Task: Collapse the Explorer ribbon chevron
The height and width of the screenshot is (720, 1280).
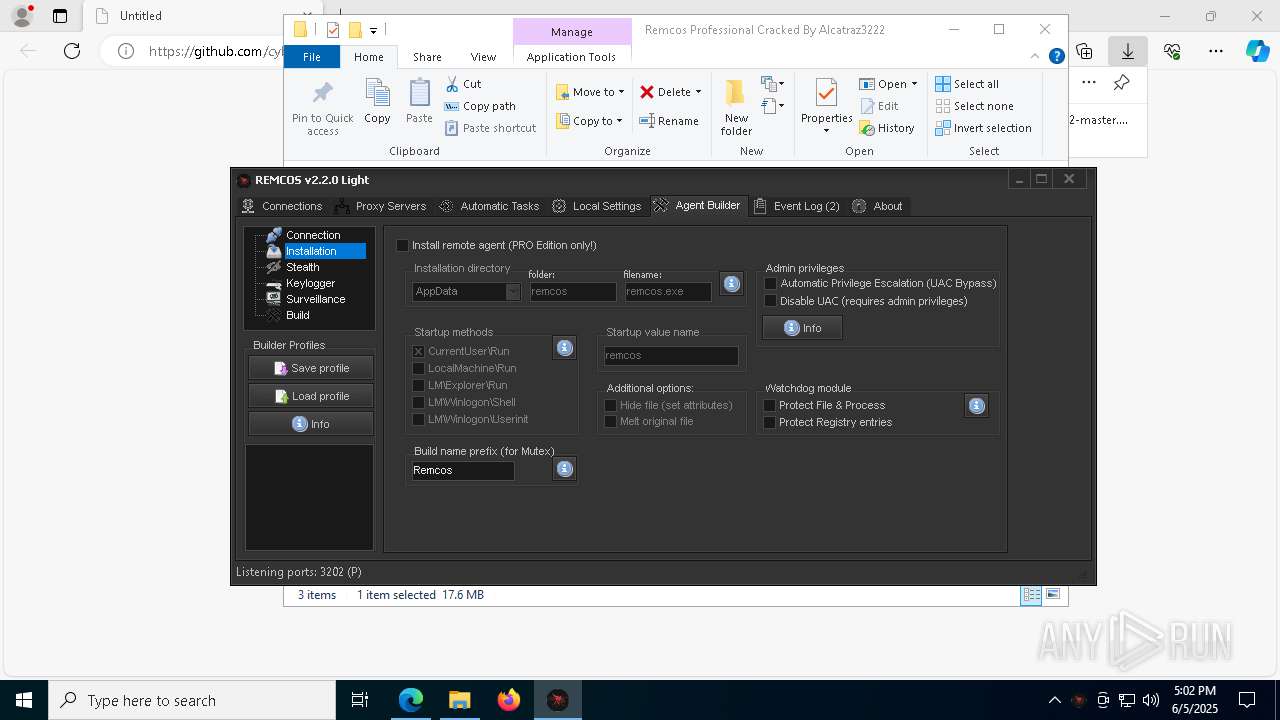Action: point(1036,56)
